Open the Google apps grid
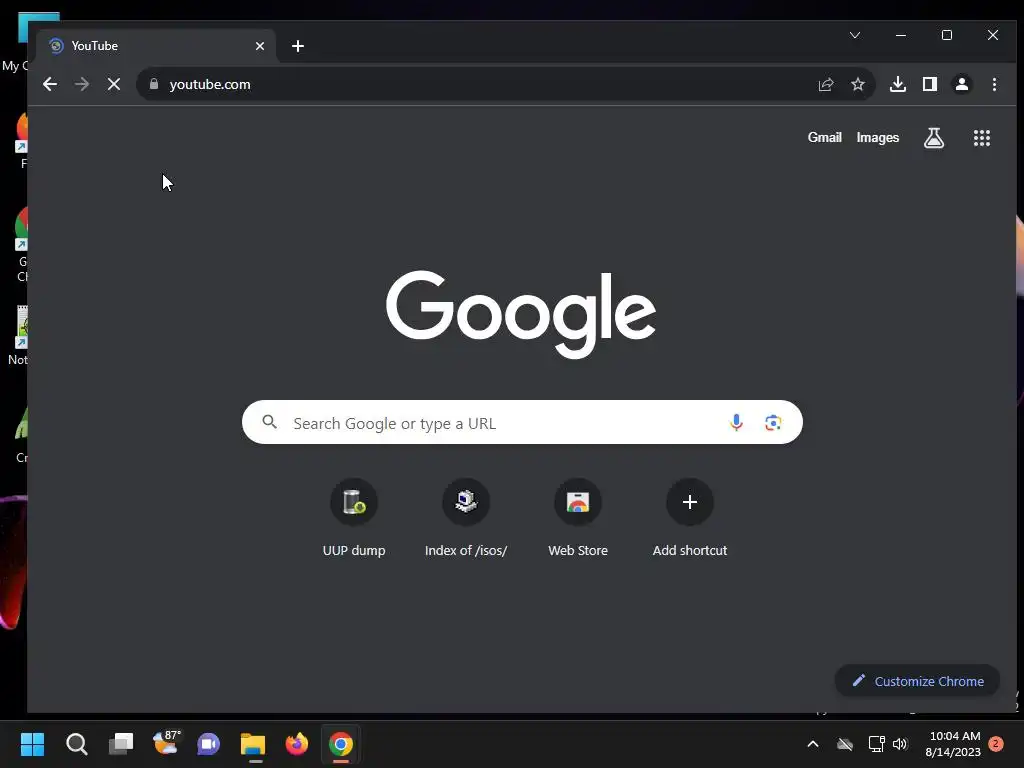Screen dimensions: 1024x768 (982, 138)
